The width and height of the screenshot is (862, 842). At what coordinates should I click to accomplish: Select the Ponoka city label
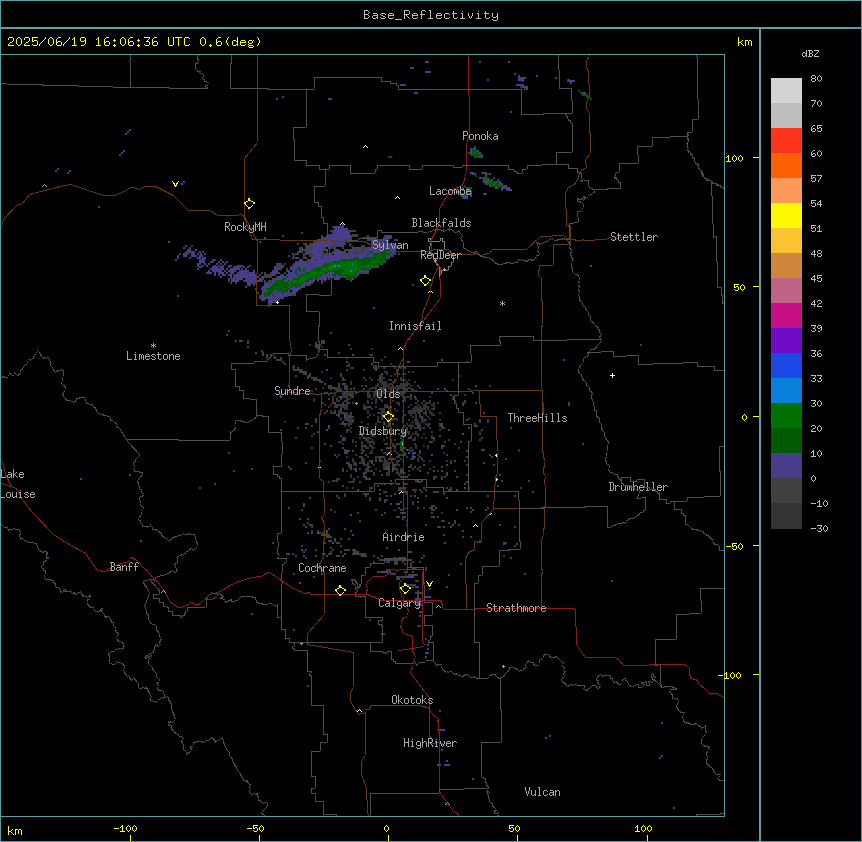tap(480, 136)
